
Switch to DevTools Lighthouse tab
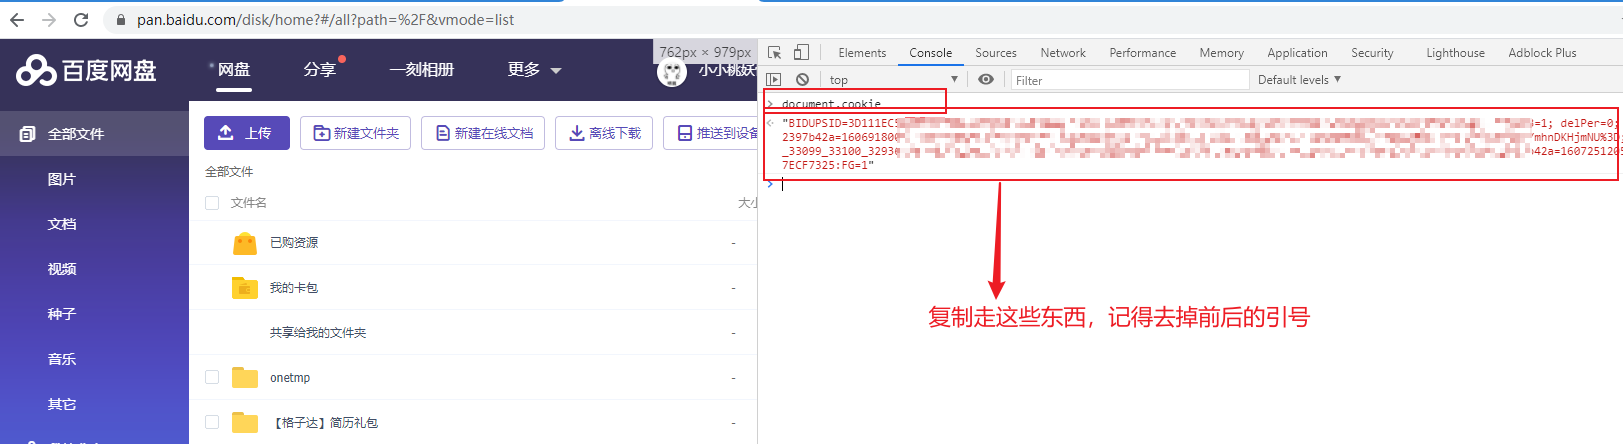coord(1456,53)
